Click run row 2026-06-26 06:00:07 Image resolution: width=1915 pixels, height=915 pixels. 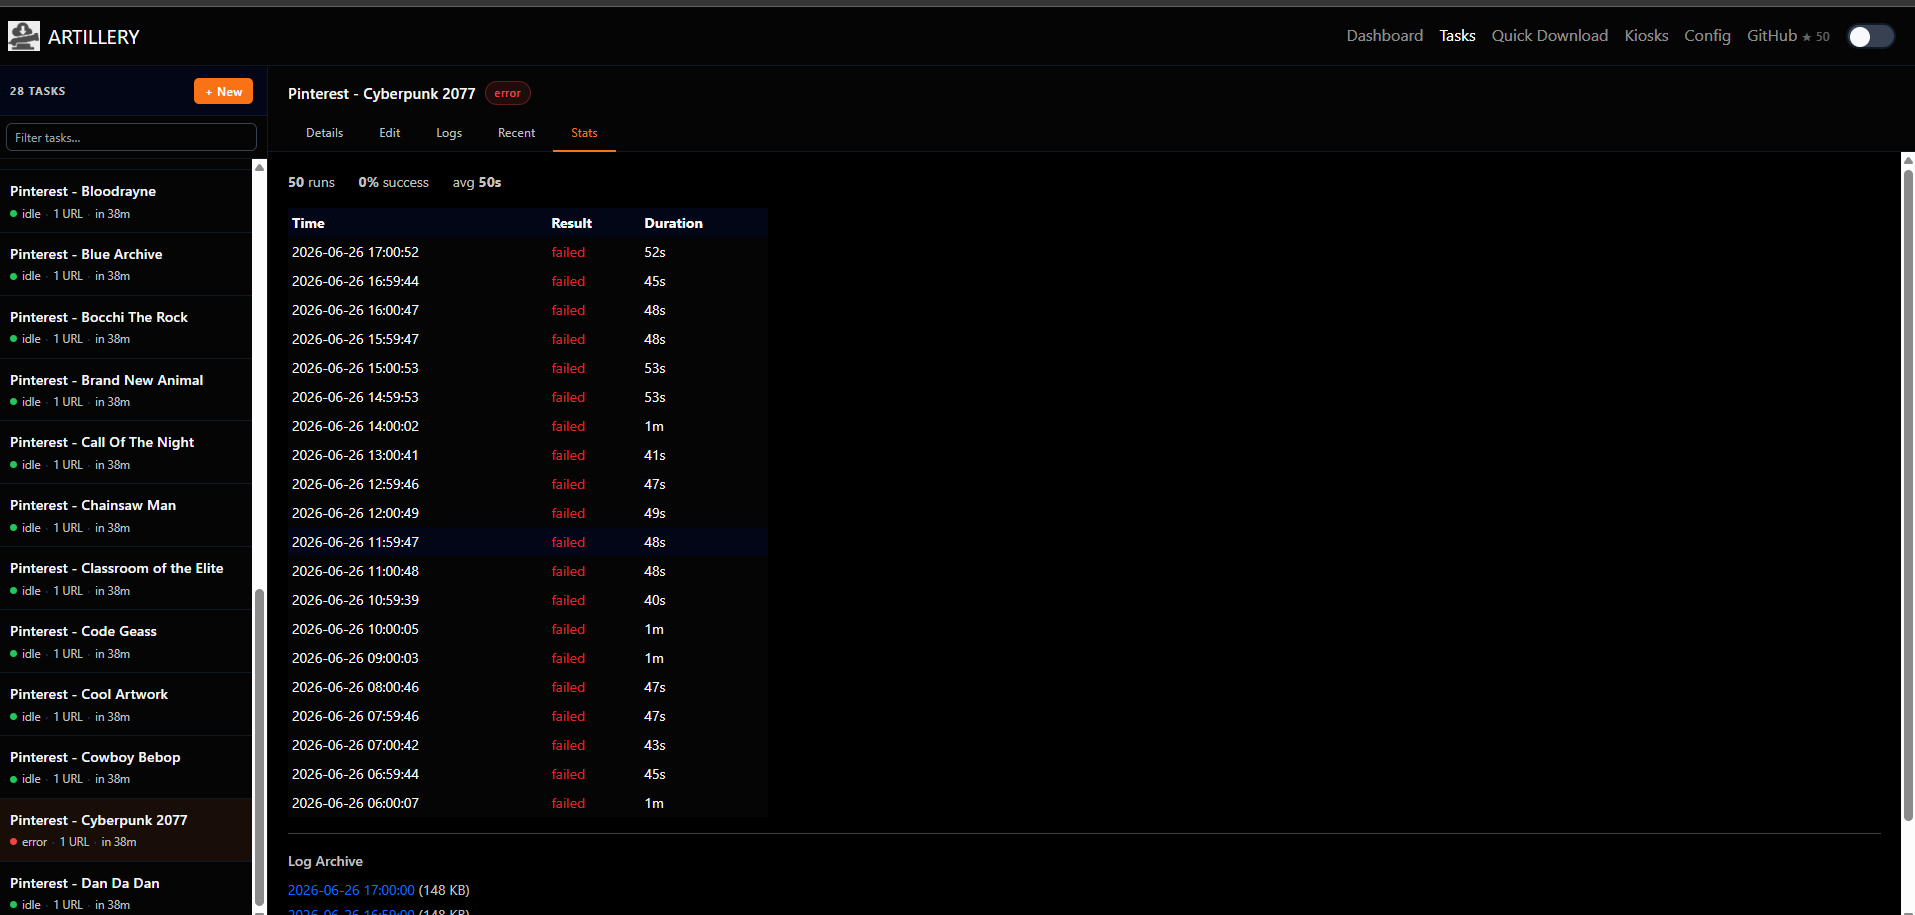tap(528, 803)
